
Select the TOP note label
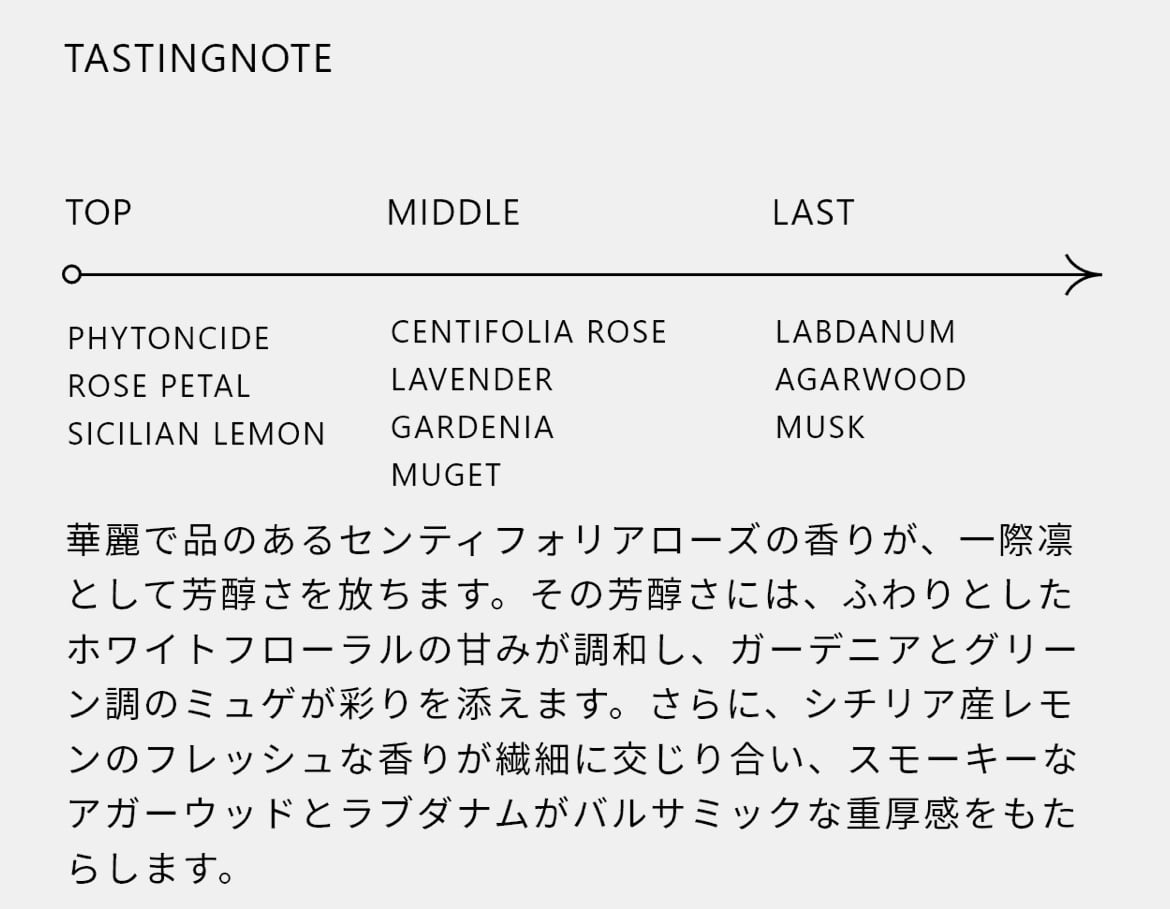98,213
